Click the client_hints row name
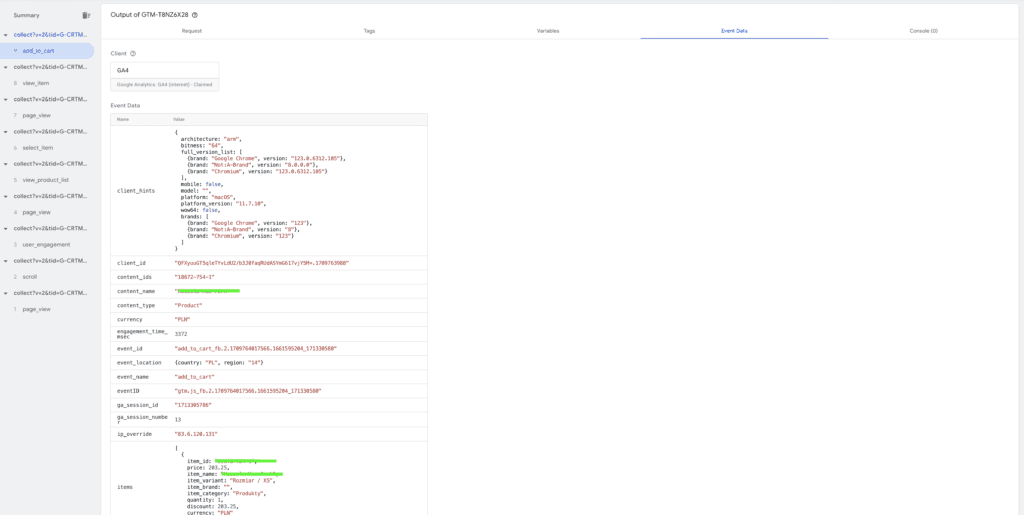This screenshot has width=1024, height=515. coord(135,191)
